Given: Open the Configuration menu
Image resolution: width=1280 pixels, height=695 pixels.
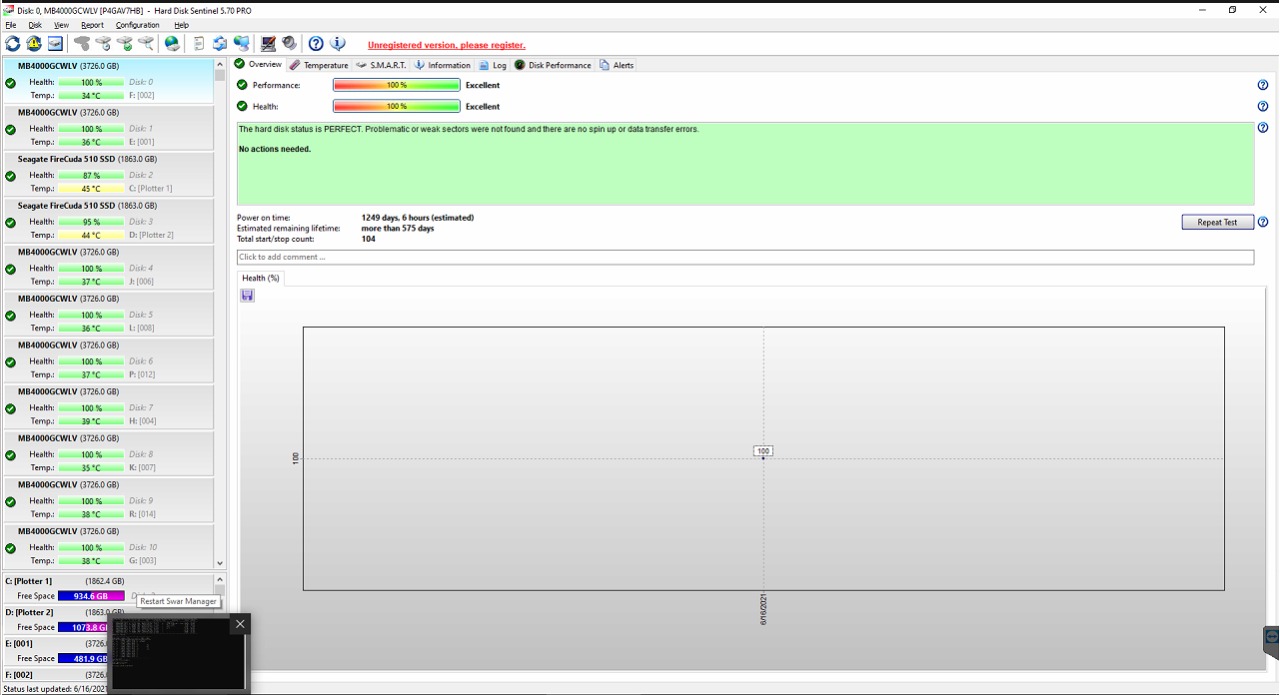Looking at the screenshot, I should click(137, 25).
